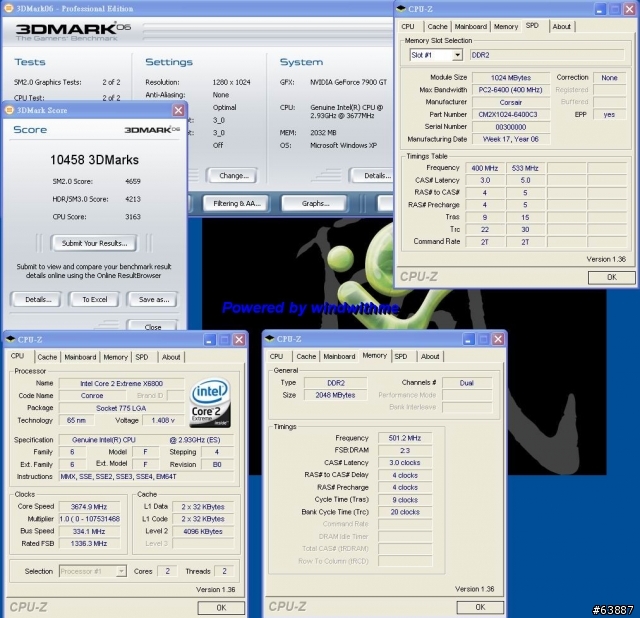
Task: Open Memory tab in SPD window
Action: pyautogui.click(x=506, y=27)
